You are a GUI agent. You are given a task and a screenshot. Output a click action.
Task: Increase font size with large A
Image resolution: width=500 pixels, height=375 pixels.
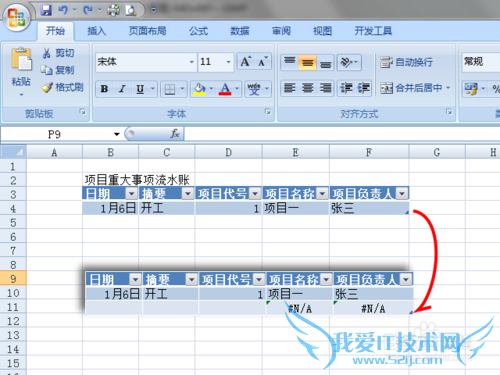tap(246, 61)
